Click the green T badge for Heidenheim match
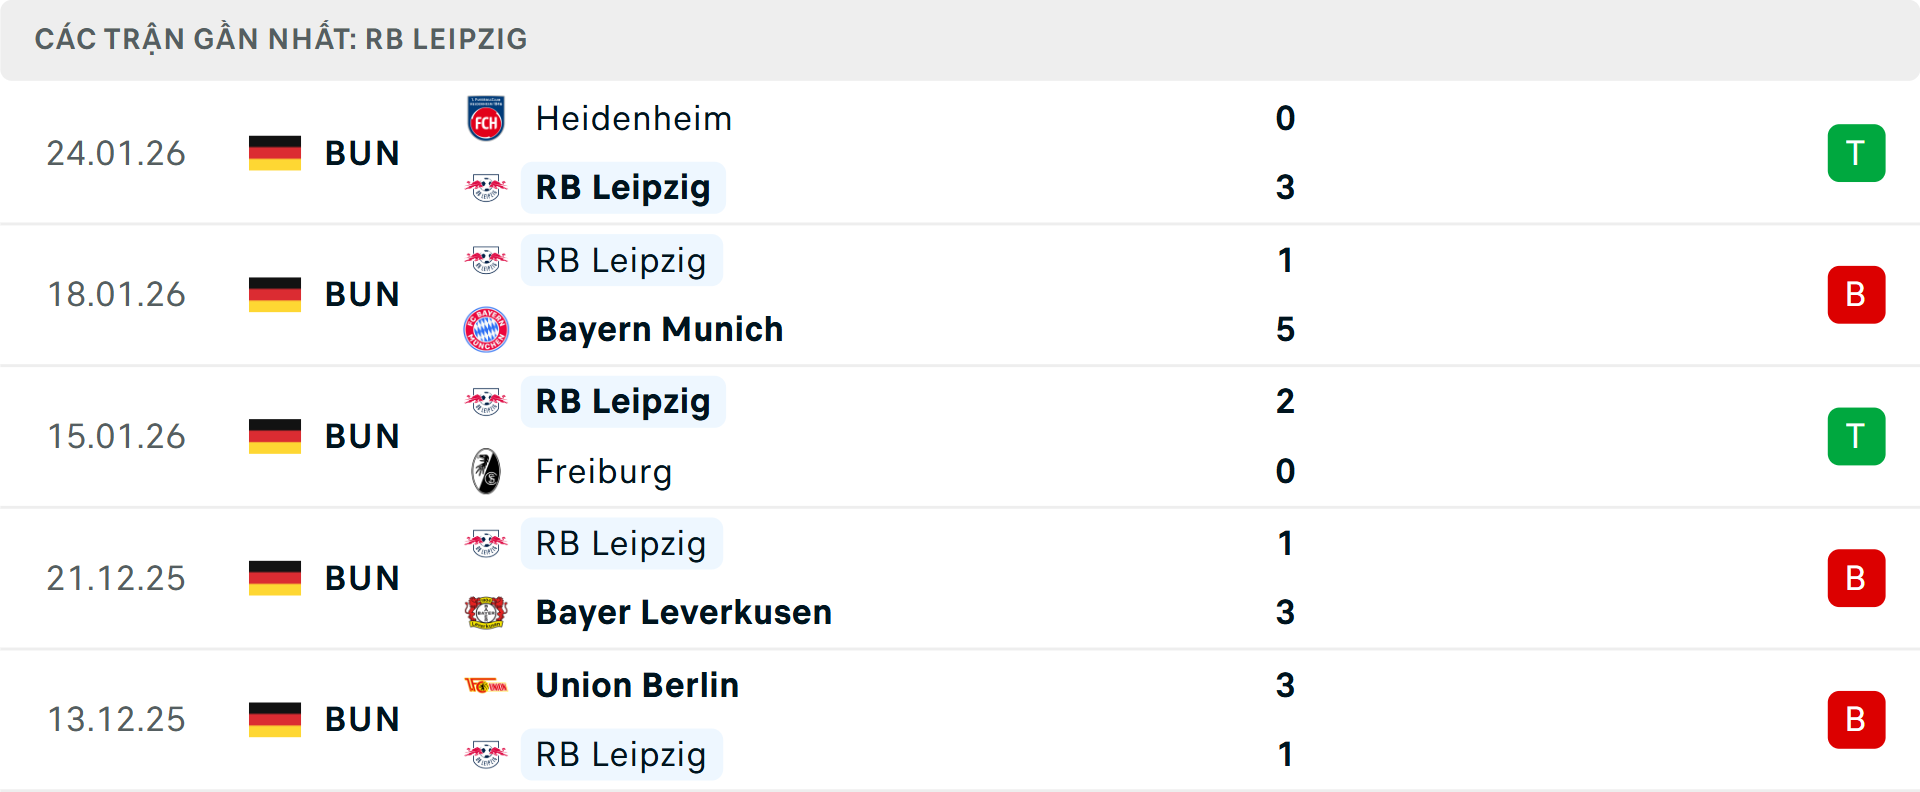 coord(1856,153)
